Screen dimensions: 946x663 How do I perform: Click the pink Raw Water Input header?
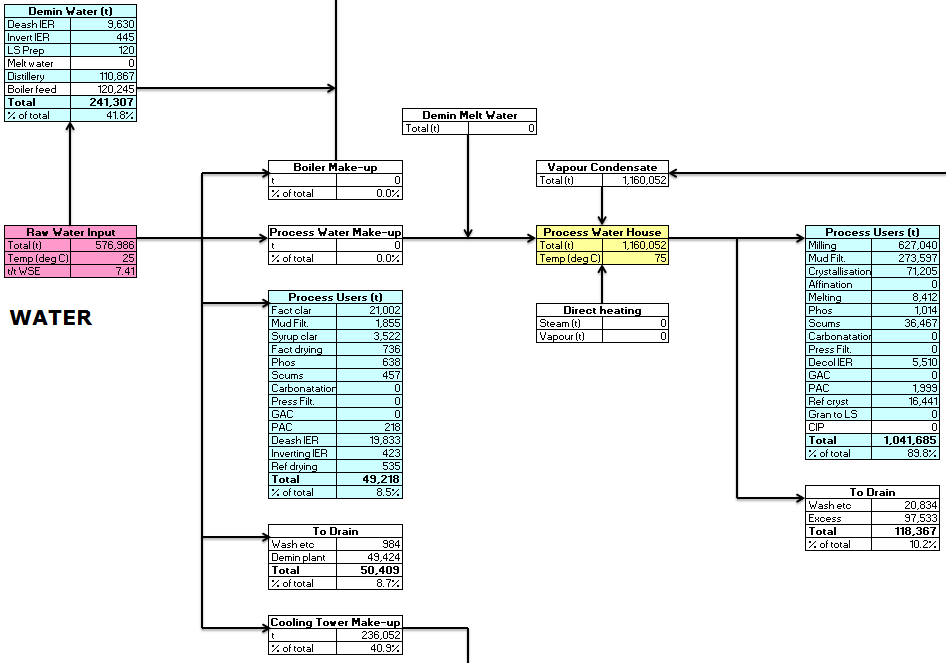coord(70,232)
